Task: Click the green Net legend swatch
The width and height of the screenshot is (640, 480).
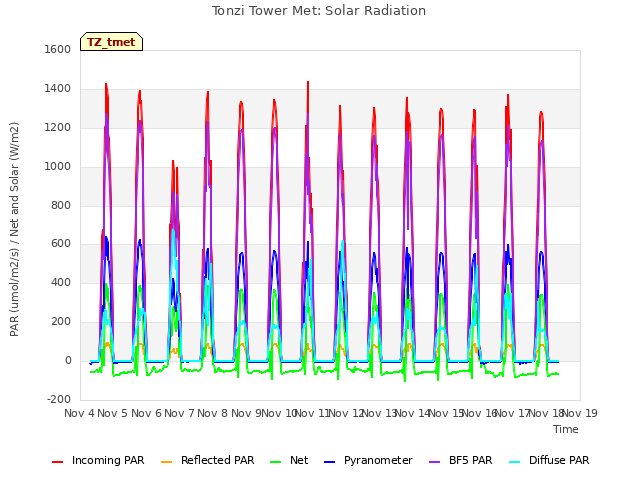Action: tap(276, 462)
